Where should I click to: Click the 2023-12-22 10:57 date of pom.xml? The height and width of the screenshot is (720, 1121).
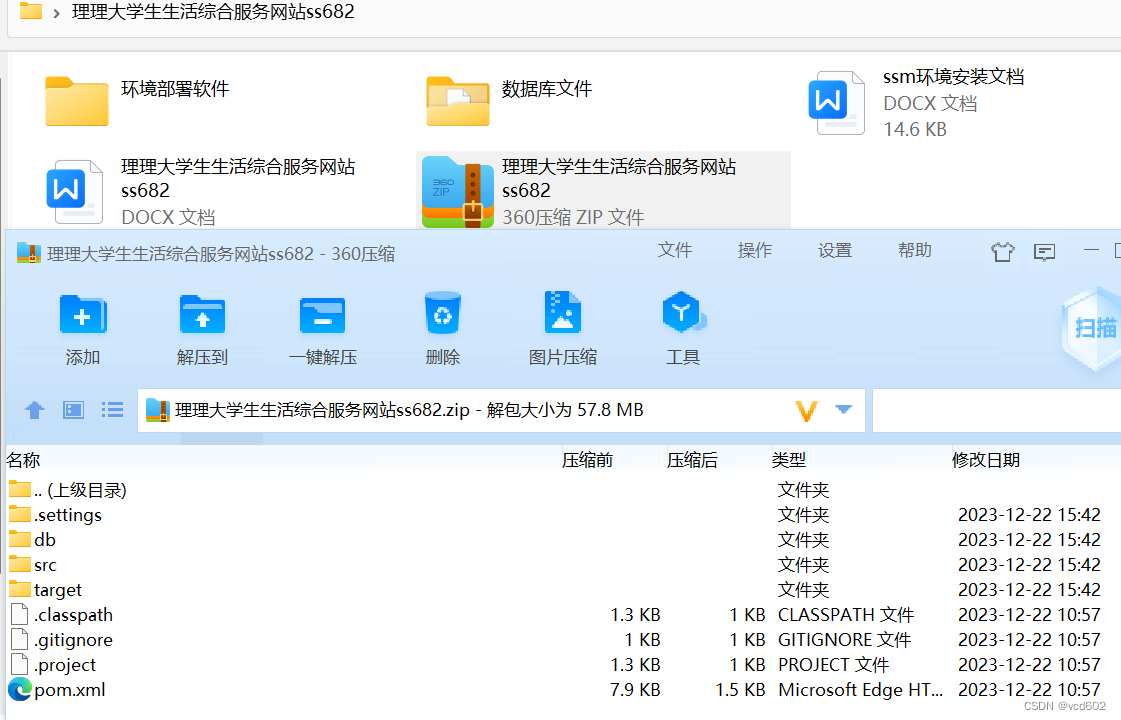[1029, 690]
